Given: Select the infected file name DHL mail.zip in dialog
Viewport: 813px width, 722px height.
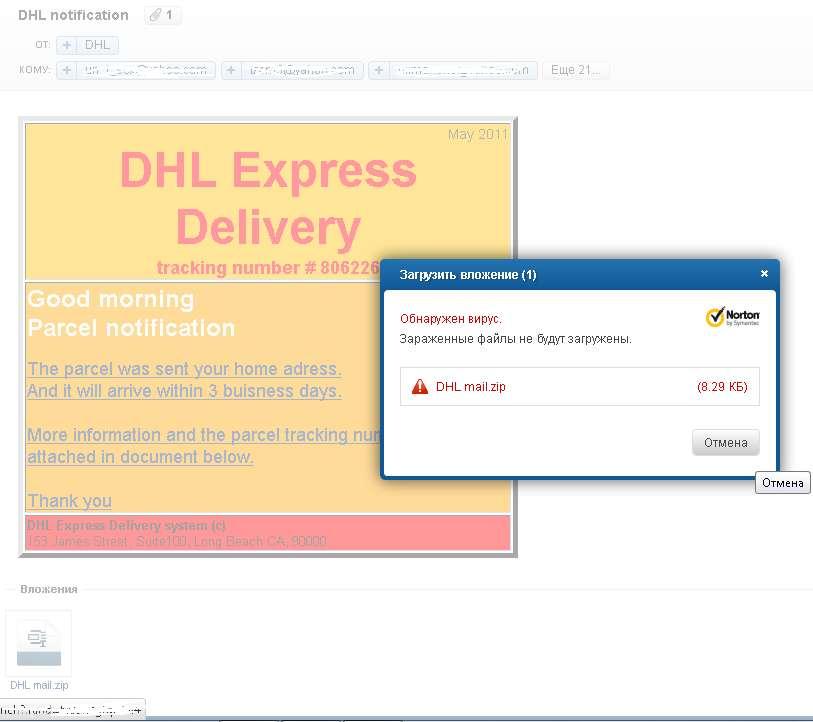Looking at the screenshot, I should (470, 387).
